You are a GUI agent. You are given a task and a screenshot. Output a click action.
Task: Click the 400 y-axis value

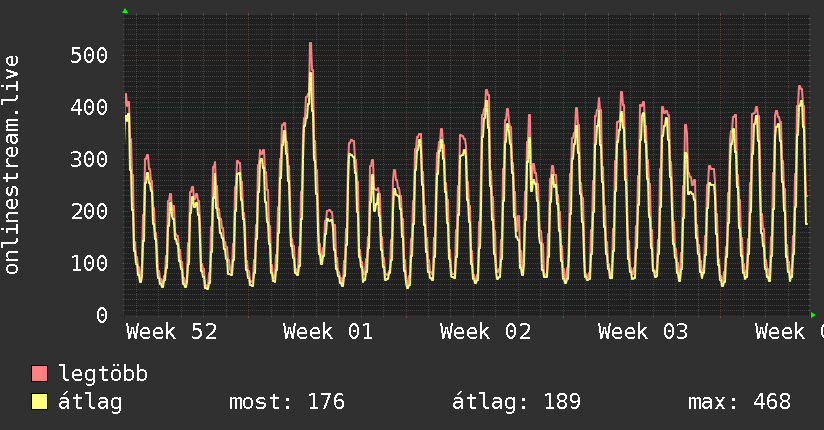89,107
